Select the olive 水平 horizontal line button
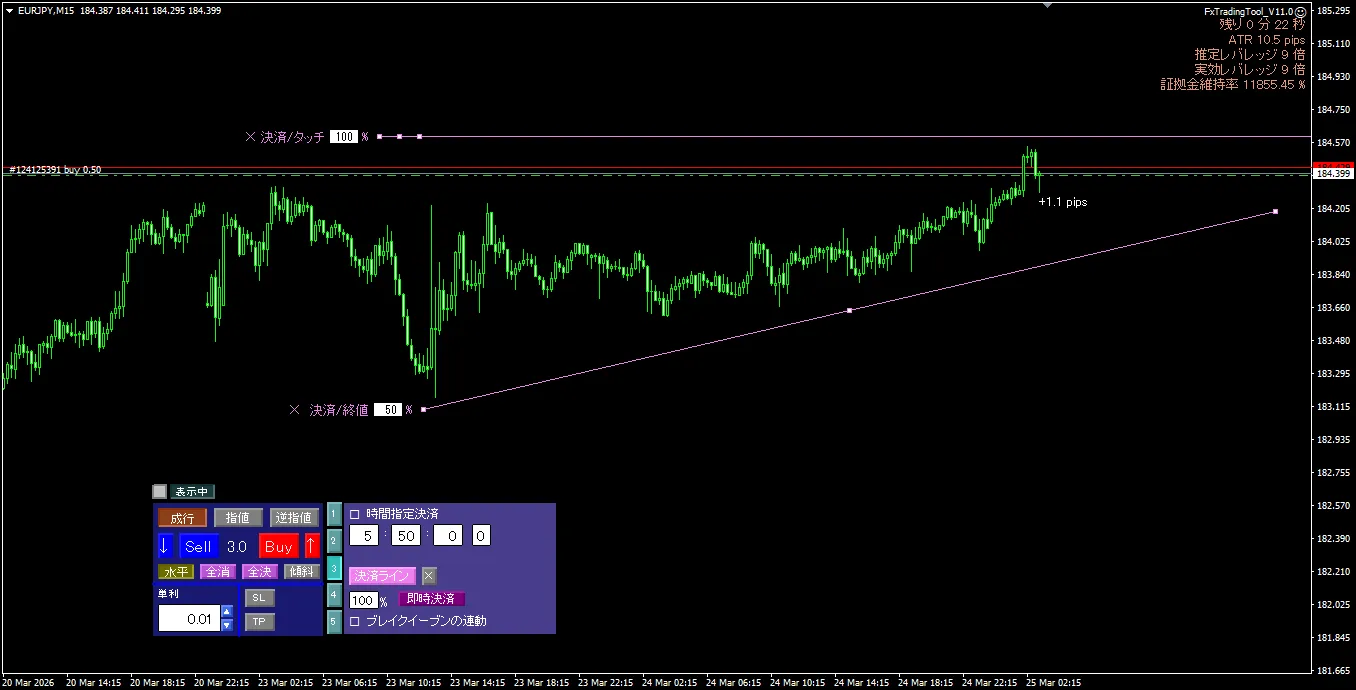 (x=176, y=572)
